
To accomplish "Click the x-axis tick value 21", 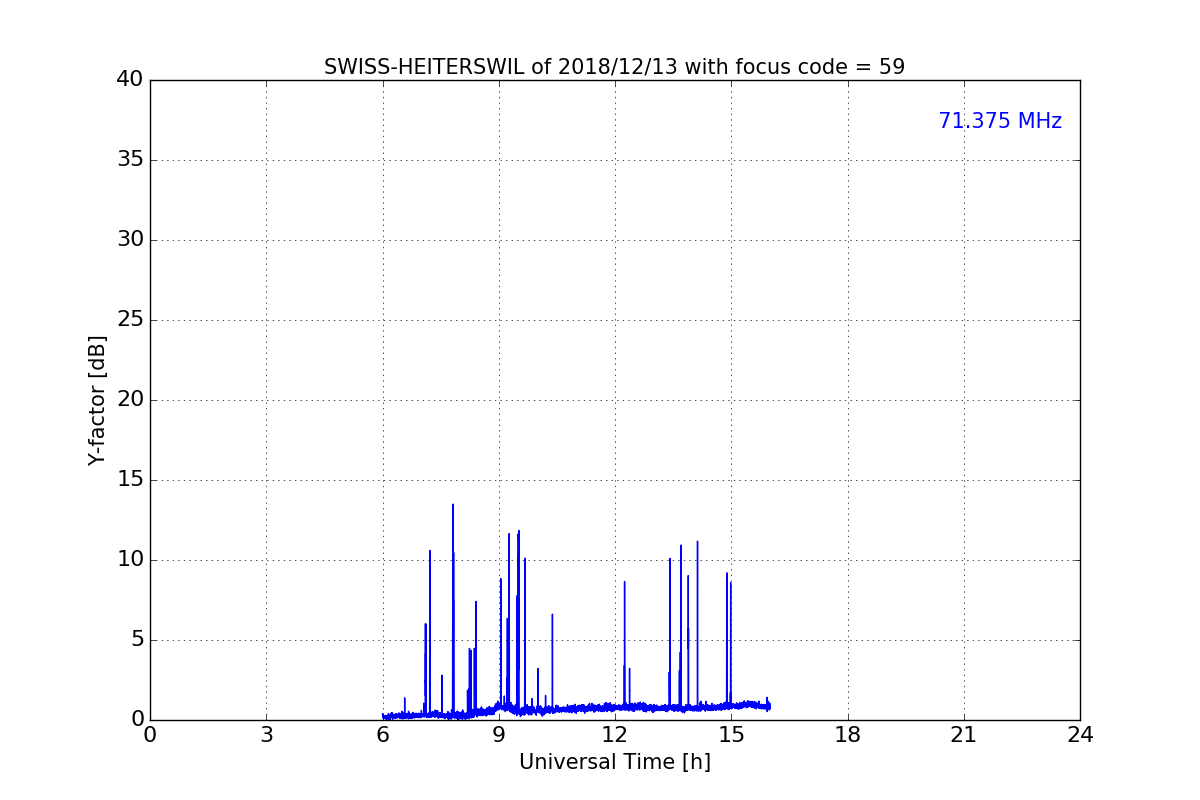I will 964,734.
